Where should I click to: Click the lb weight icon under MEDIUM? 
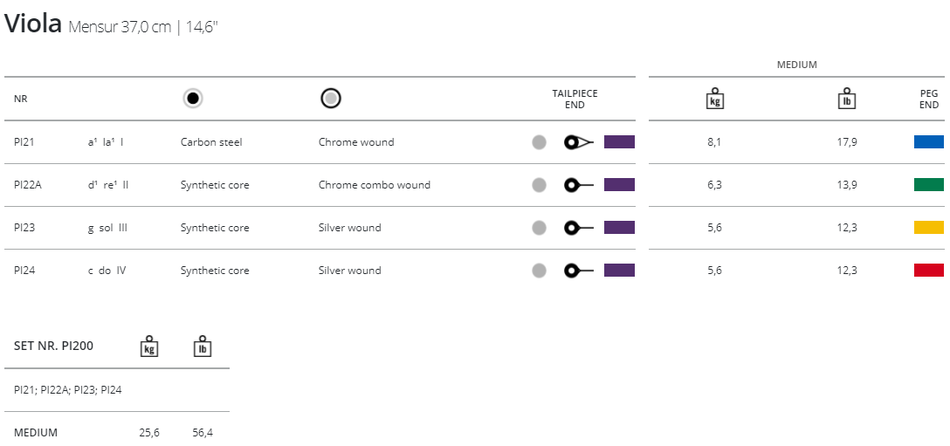click(847, 98)
